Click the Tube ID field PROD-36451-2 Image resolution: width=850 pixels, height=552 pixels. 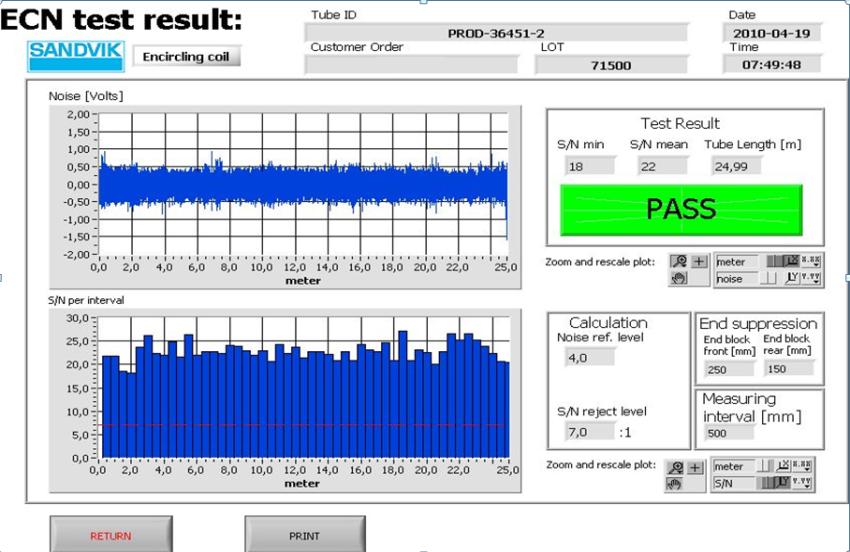(x=496, y=33)
